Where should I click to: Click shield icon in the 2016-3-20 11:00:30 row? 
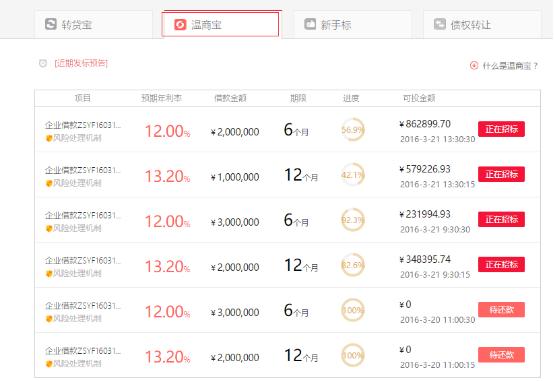pyautogui.click(x=49, y=319)
